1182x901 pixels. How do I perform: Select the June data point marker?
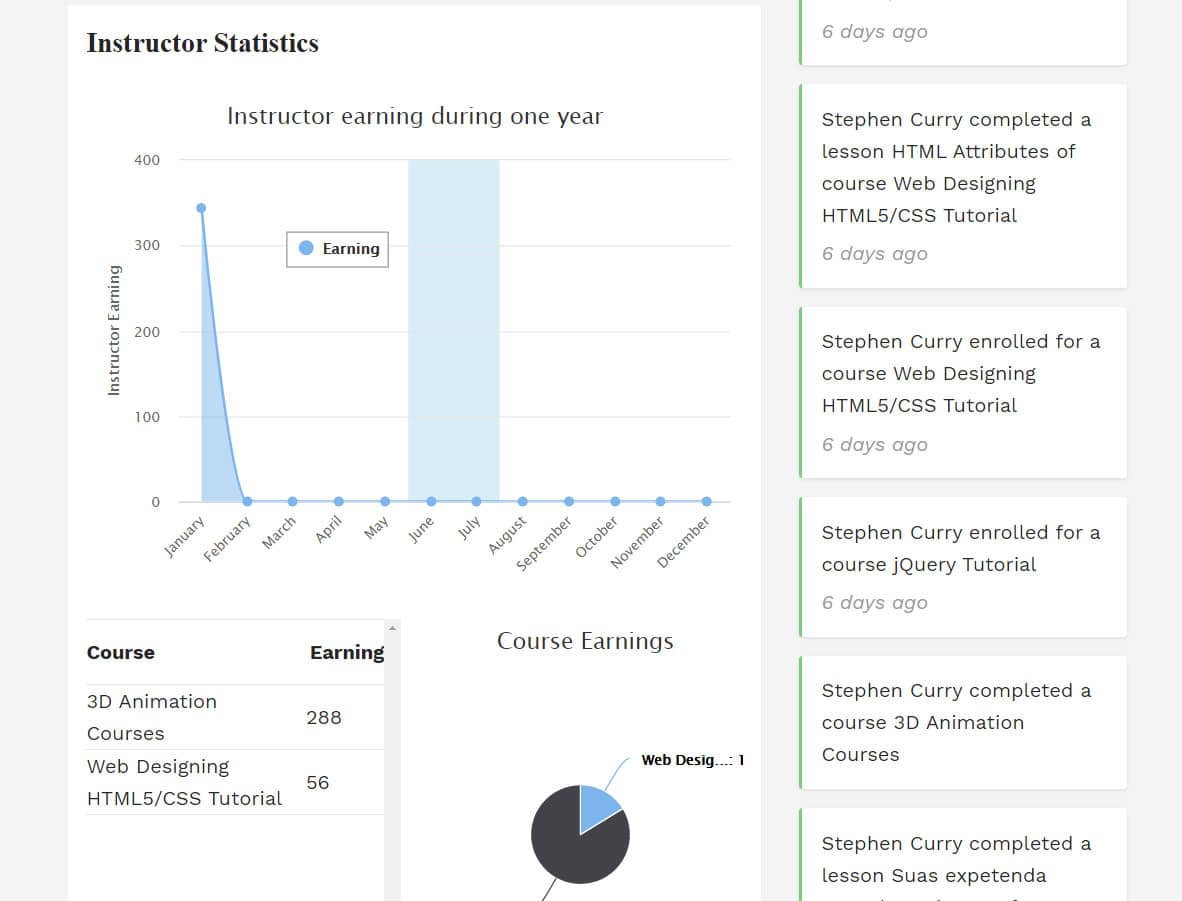[x=430, y=500]
